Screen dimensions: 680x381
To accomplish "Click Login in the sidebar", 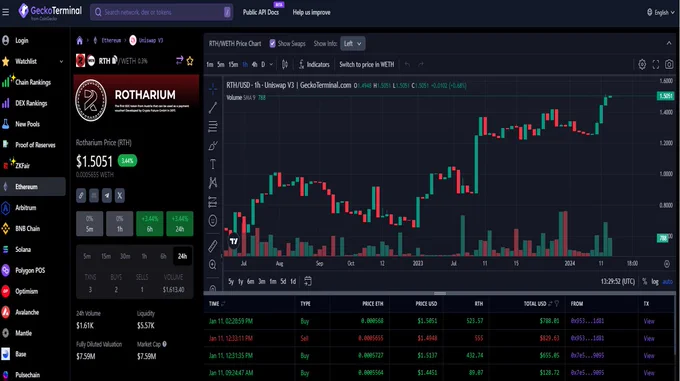I will 22,40.
